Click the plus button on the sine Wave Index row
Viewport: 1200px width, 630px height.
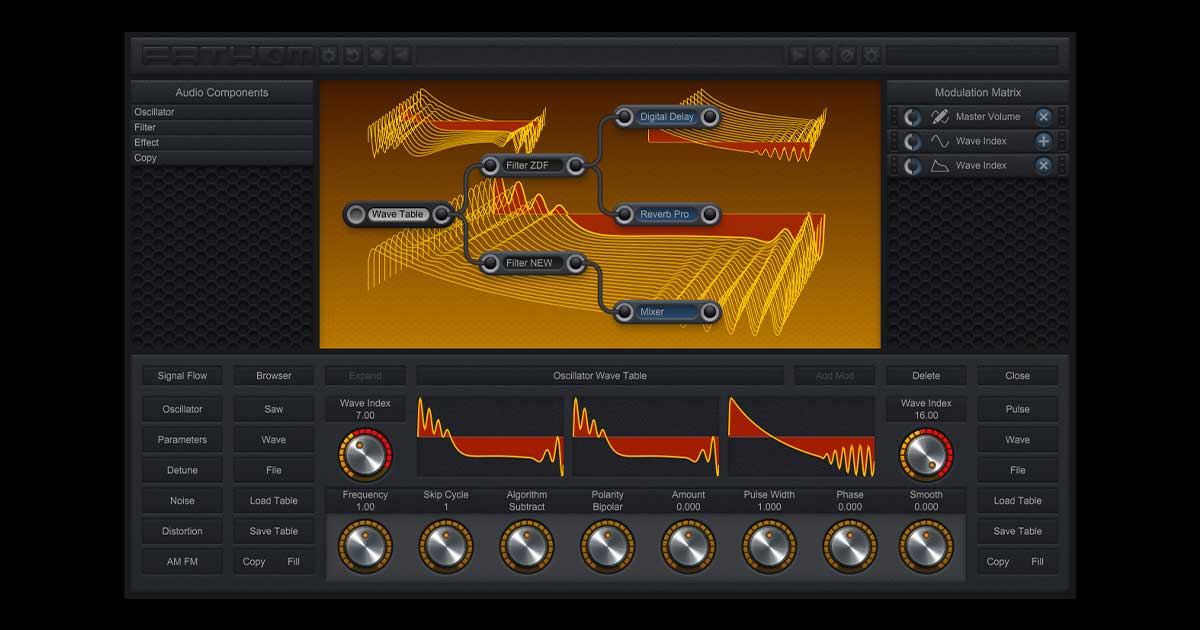(x=1043, y=141)
